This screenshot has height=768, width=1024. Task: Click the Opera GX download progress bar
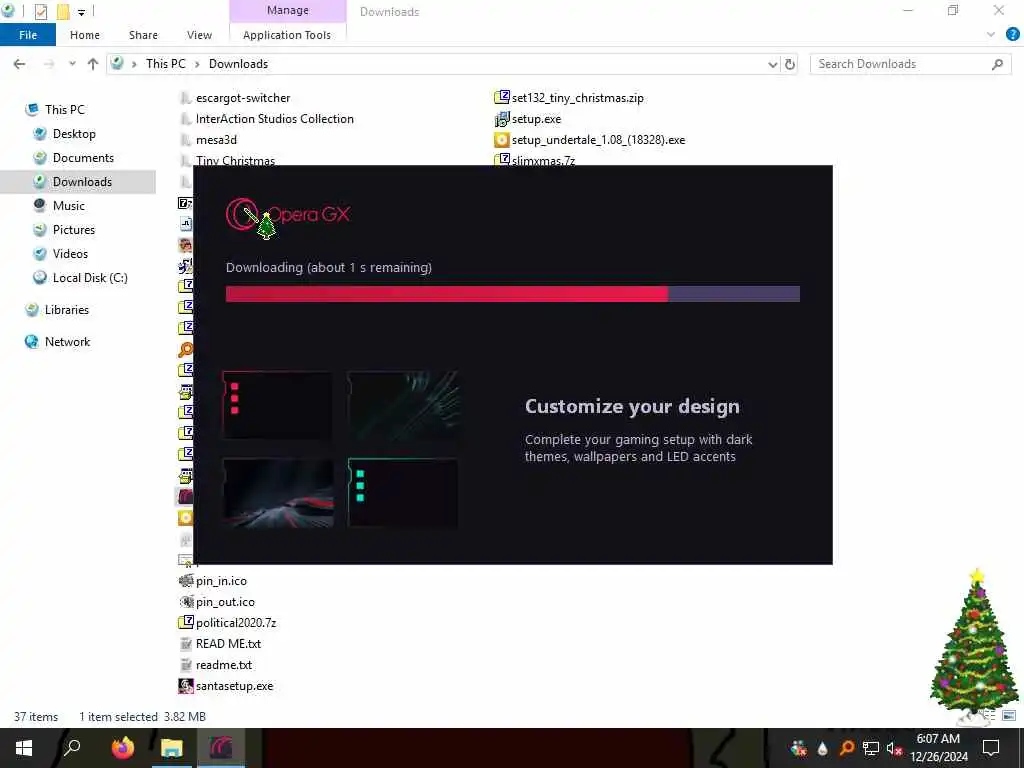(513, 294)
